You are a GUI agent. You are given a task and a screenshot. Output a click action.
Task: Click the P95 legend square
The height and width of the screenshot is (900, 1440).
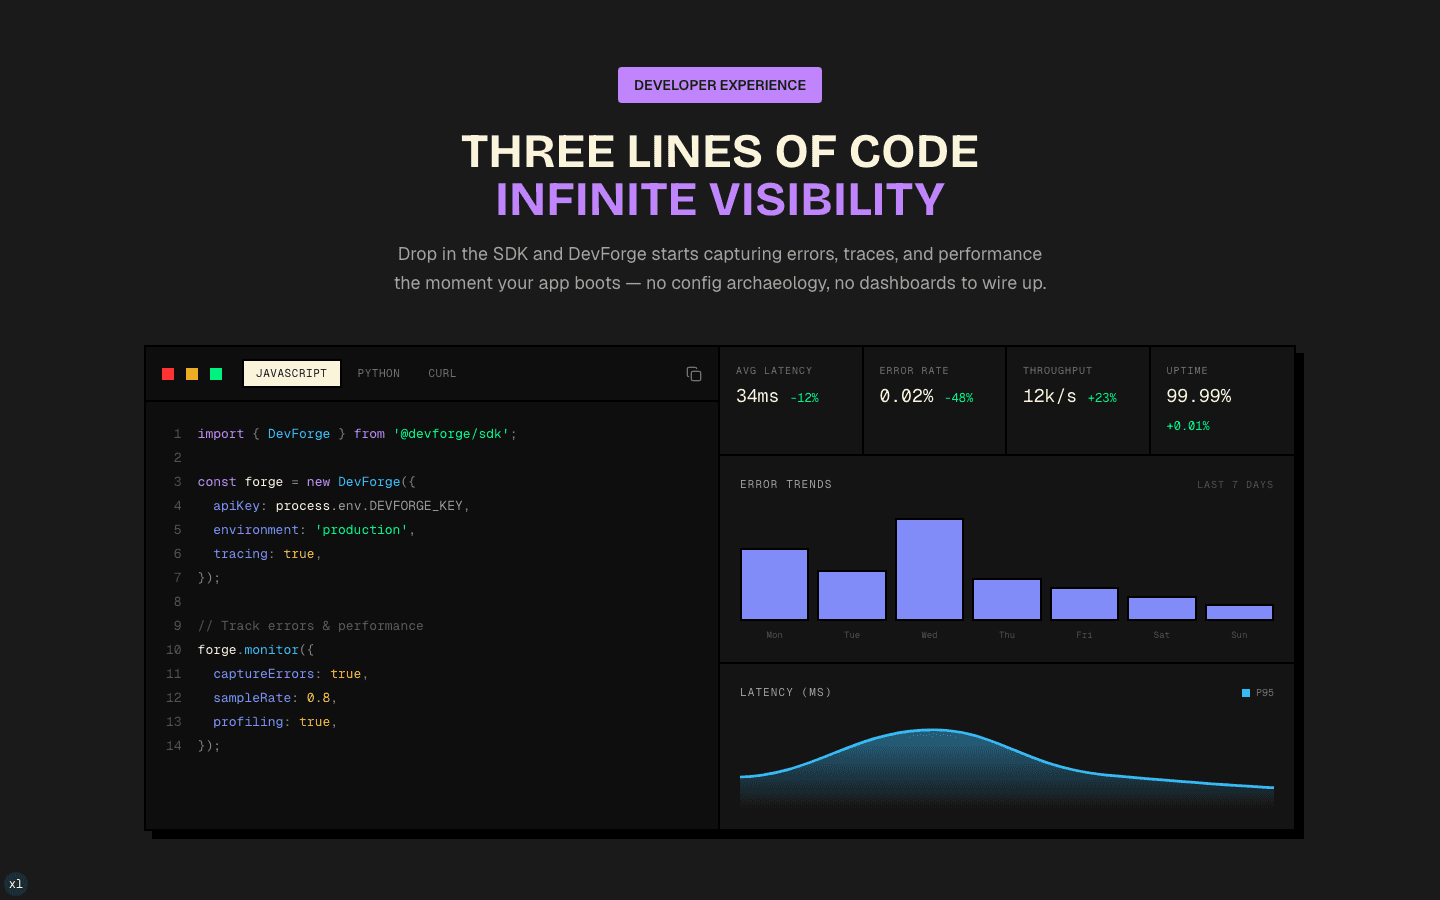point(1246,693)
